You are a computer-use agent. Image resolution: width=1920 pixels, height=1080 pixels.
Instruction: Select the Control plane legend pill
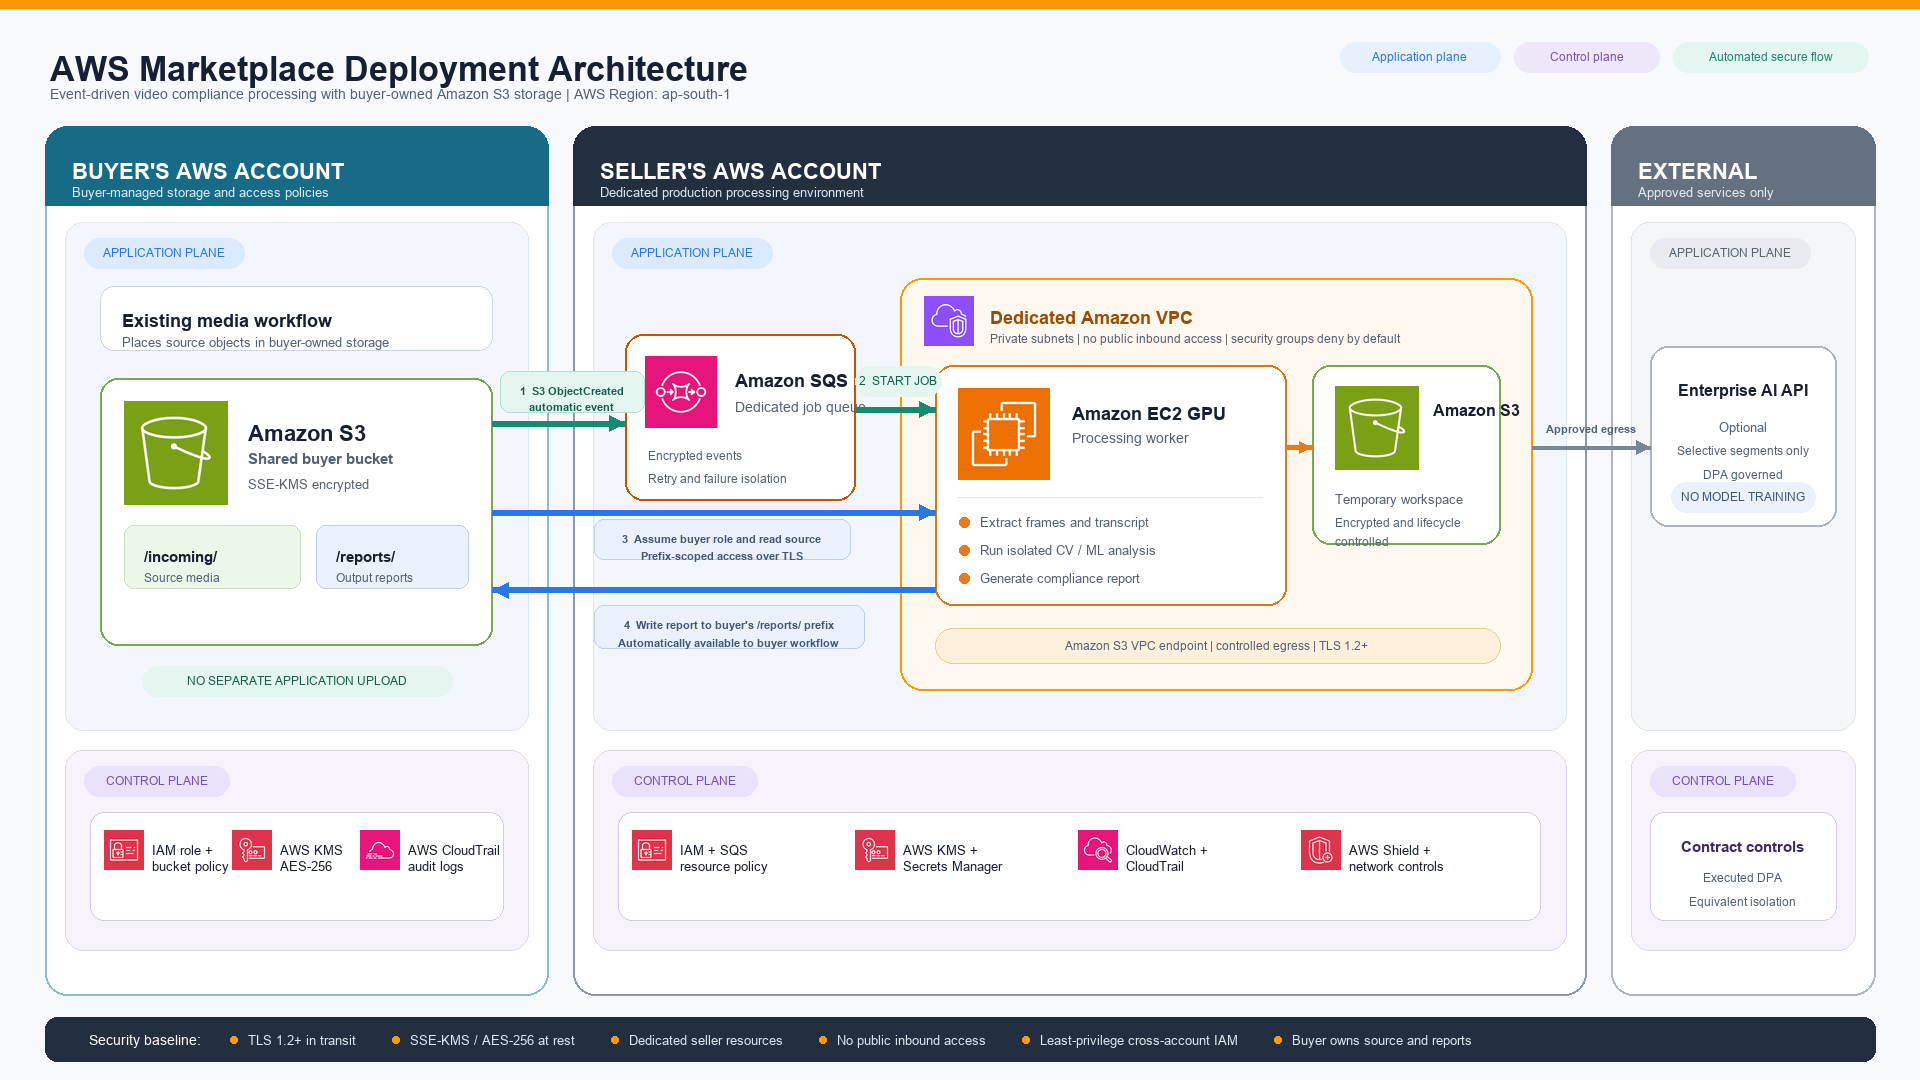pyautogui.click(x=1587, y=57)
